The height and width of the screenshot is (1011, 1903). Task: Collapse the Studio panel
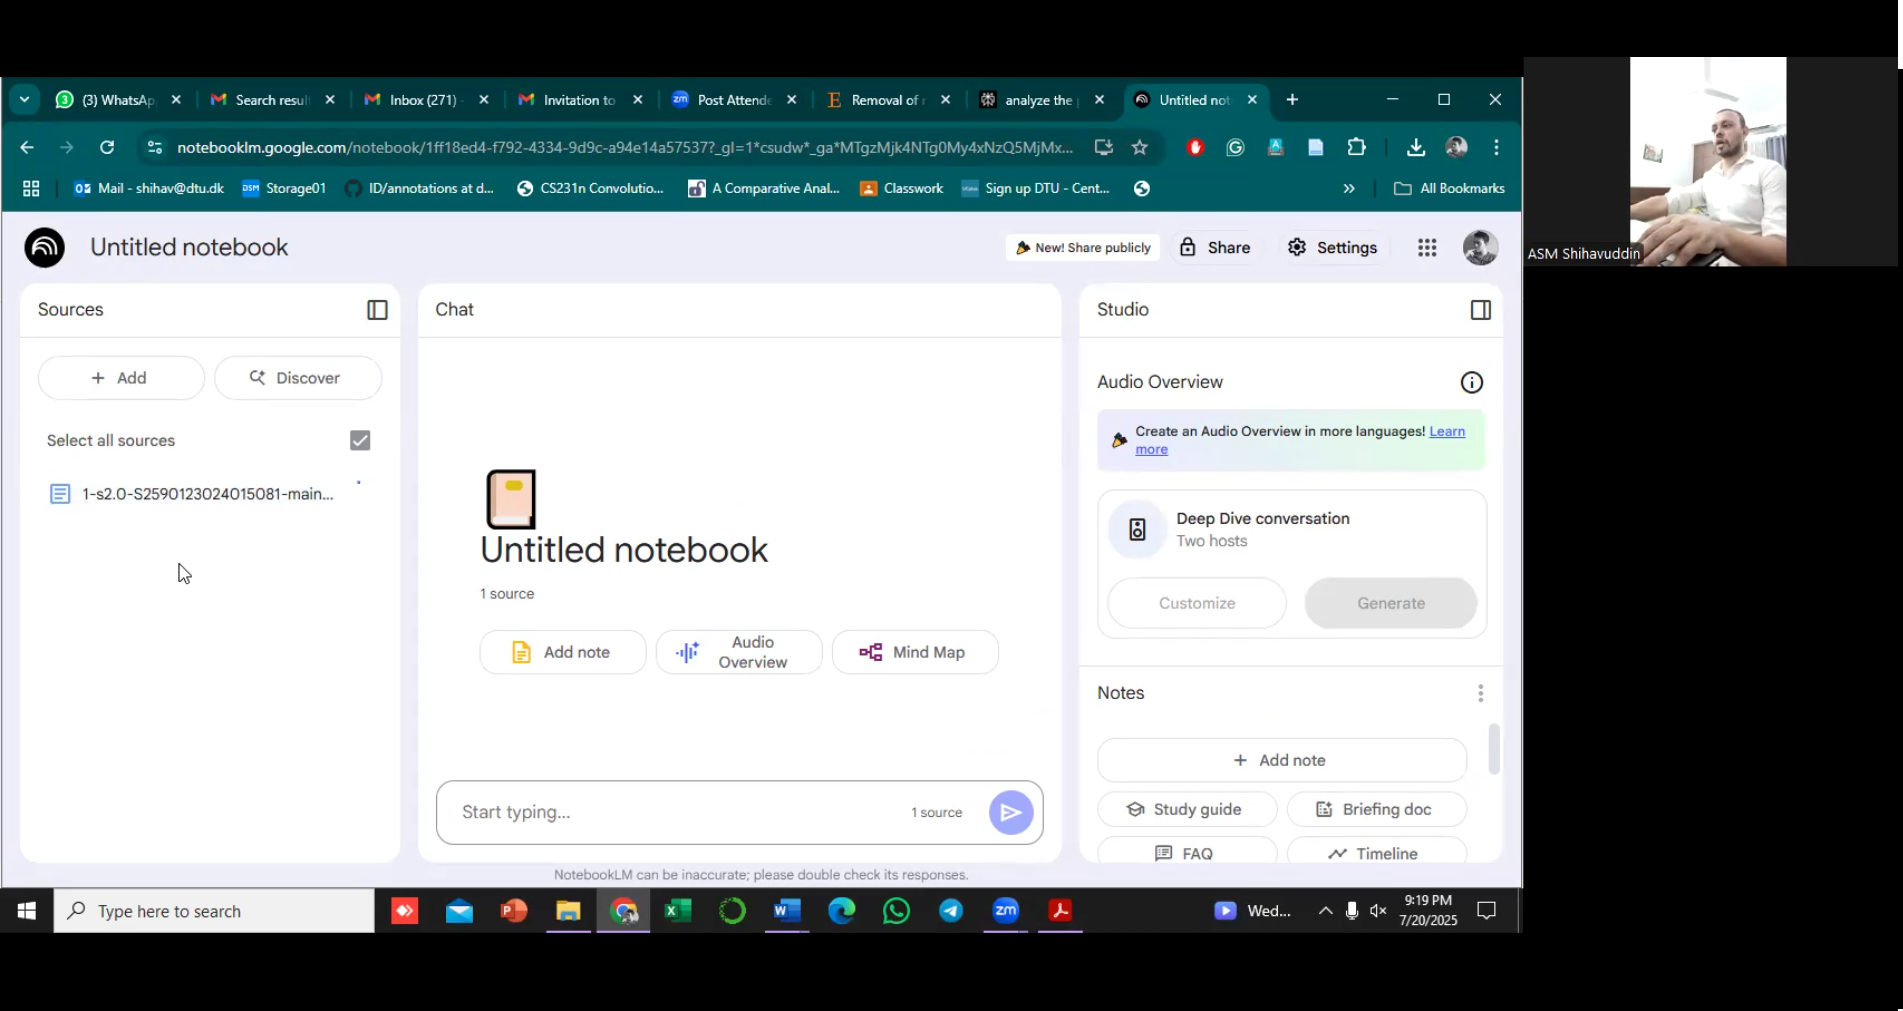(1480, 310)
